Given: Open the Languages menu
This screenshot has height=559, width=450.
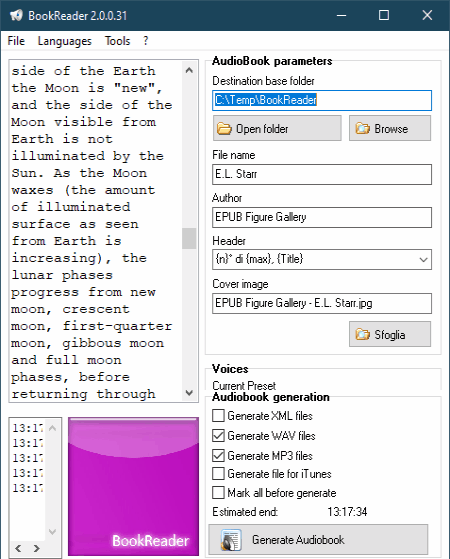Looking at the screenshot, I should click(x=65, y=41).
